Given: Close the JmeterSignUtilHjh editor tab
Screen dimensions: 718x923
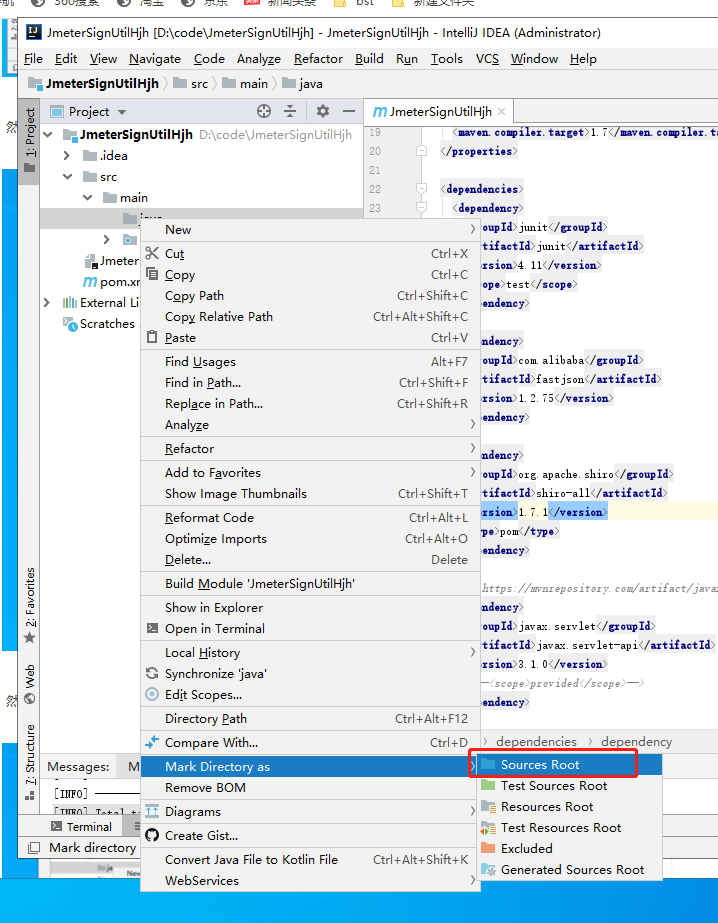Looking at the screenshot, I should point(501,111).
